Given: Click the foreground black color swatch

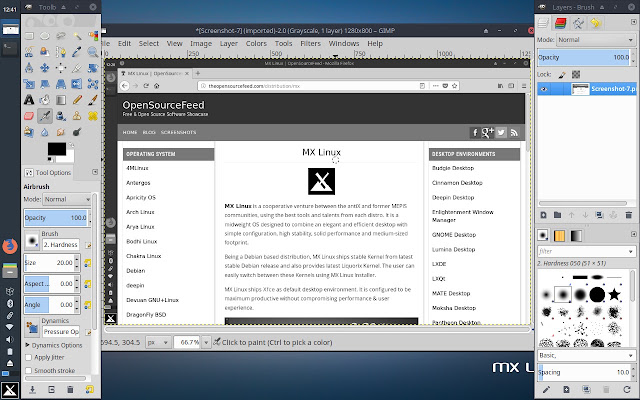Looking at the screenshot, I should pyautogui.click(x=56, y=149).
